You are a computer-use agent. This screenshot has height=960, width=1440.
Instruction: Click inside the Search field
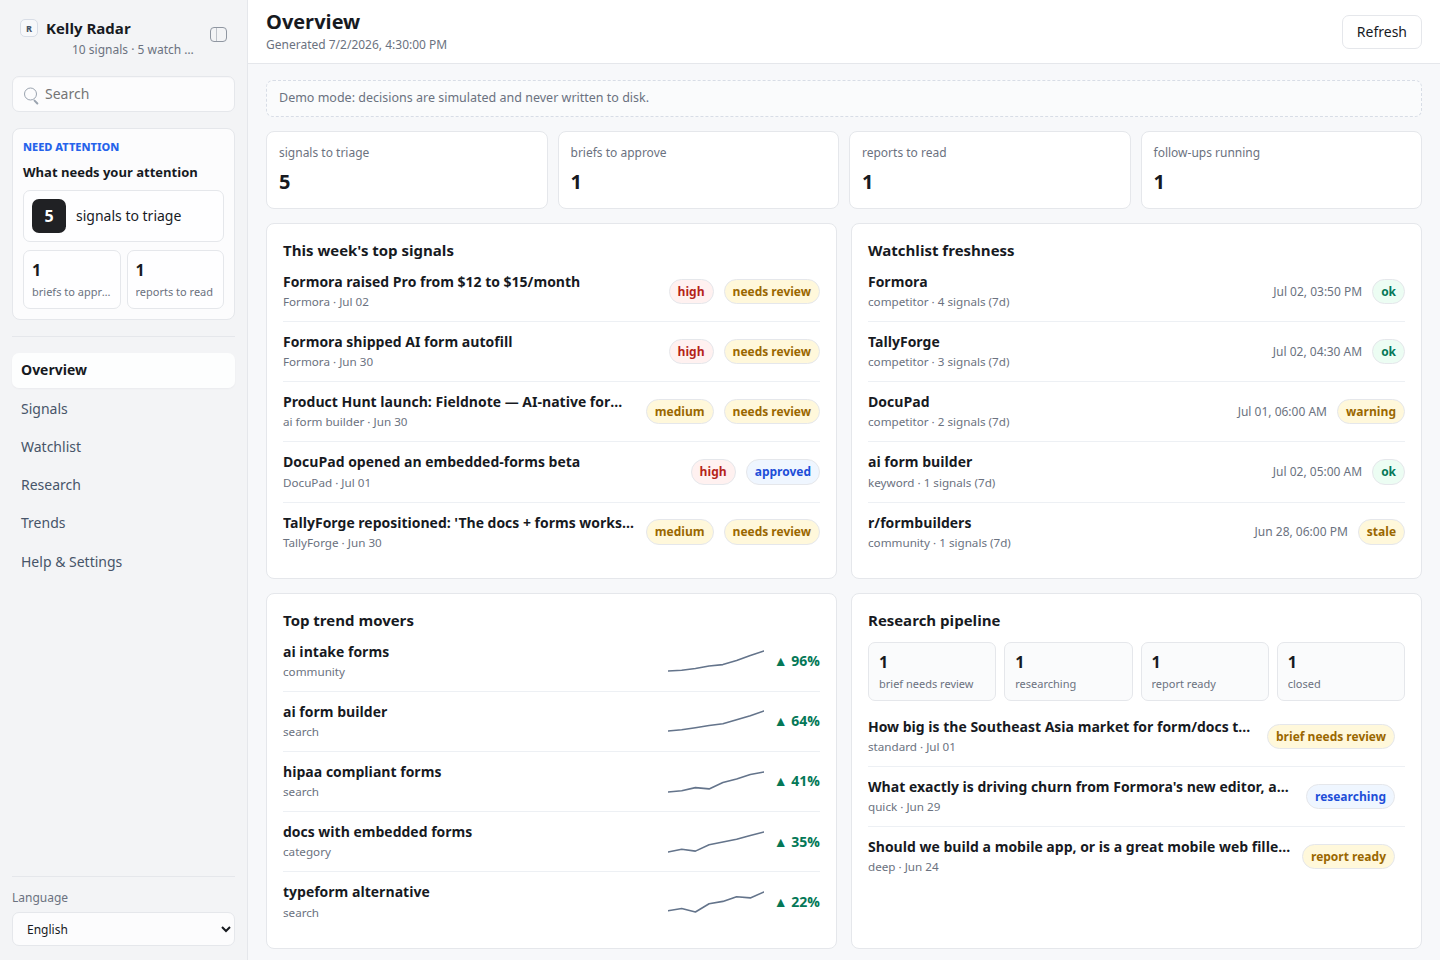(123, 94)
